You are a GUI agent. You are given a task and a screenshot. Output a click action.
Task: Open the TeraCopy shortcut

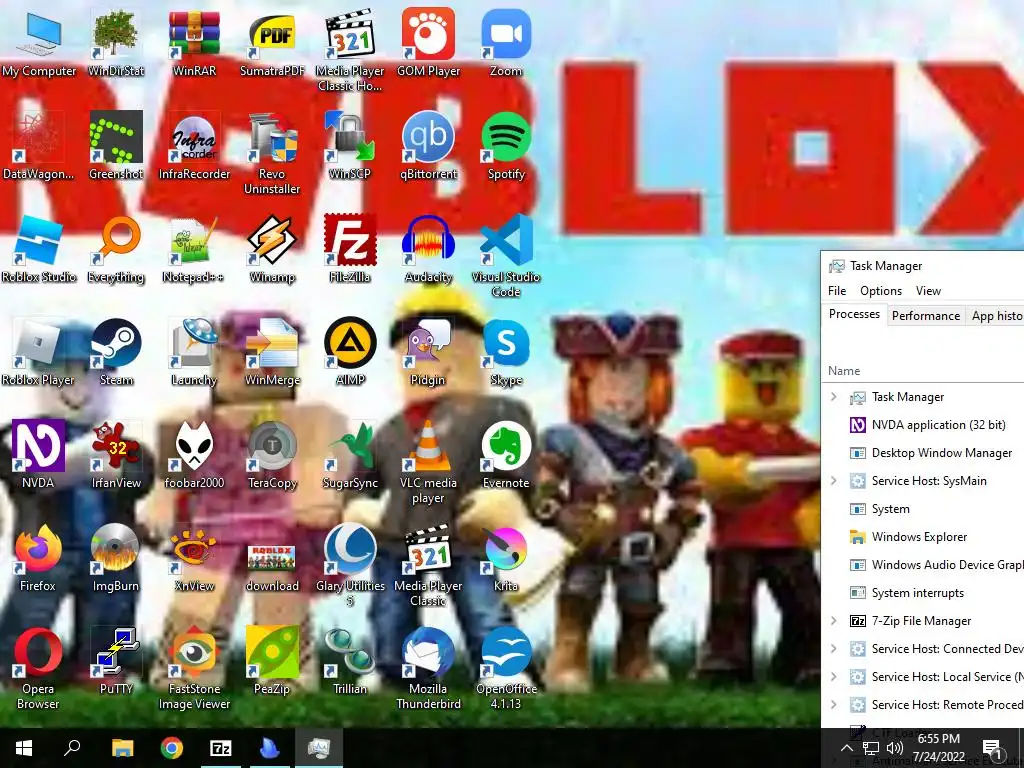coord(272,455)
